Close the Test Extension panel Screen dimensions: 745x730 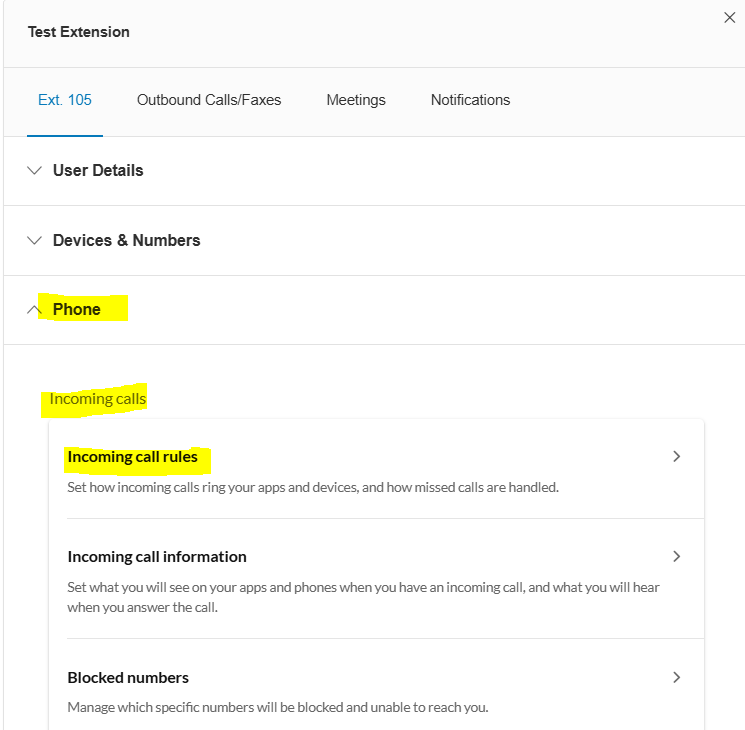pyautogui.click(x=729, y=18)
